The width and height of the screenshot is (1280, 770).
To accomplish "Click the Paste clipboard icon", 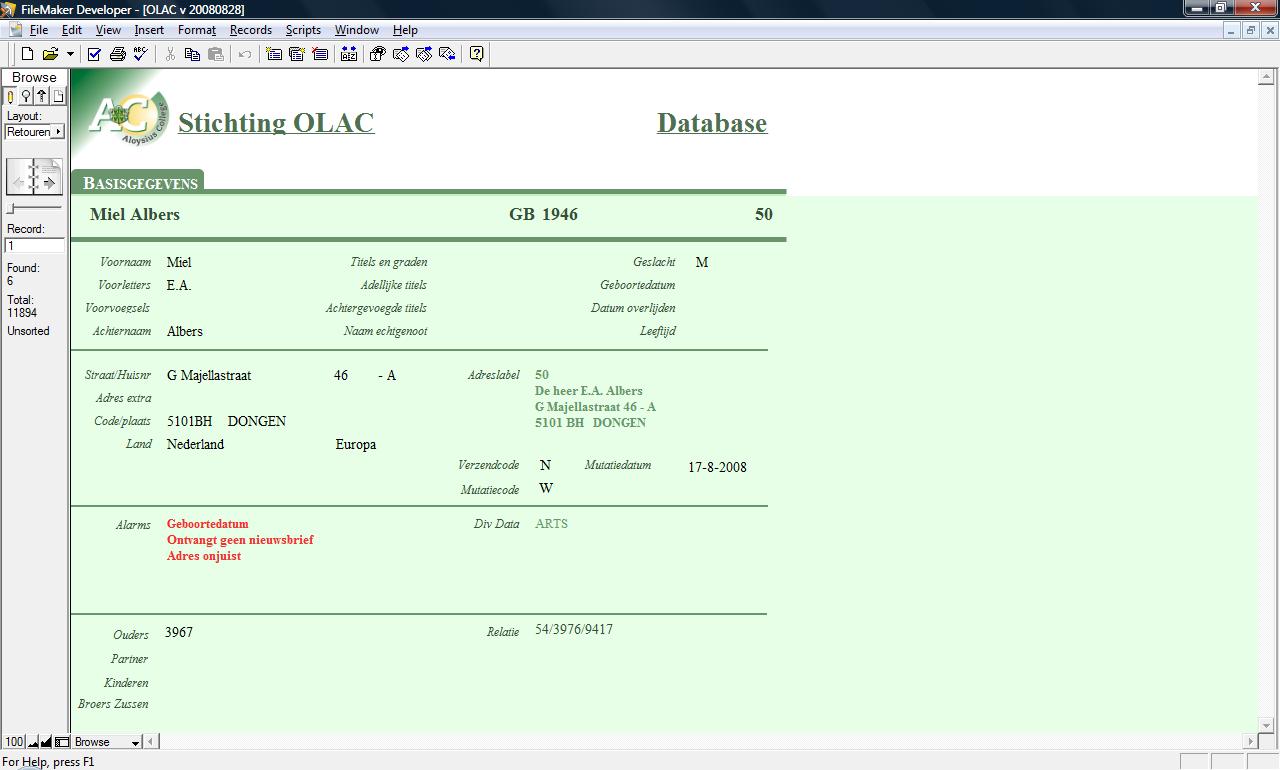I will coord(215,54).
